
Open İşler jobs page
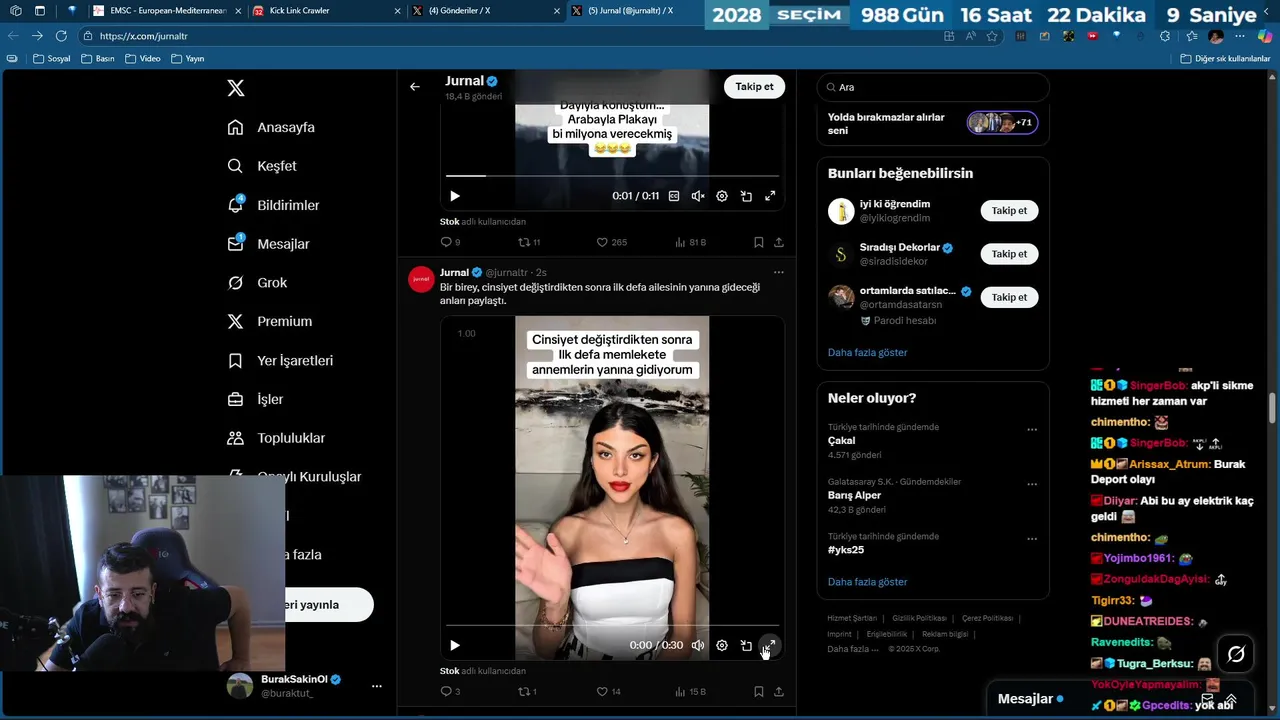pos(255,400)
